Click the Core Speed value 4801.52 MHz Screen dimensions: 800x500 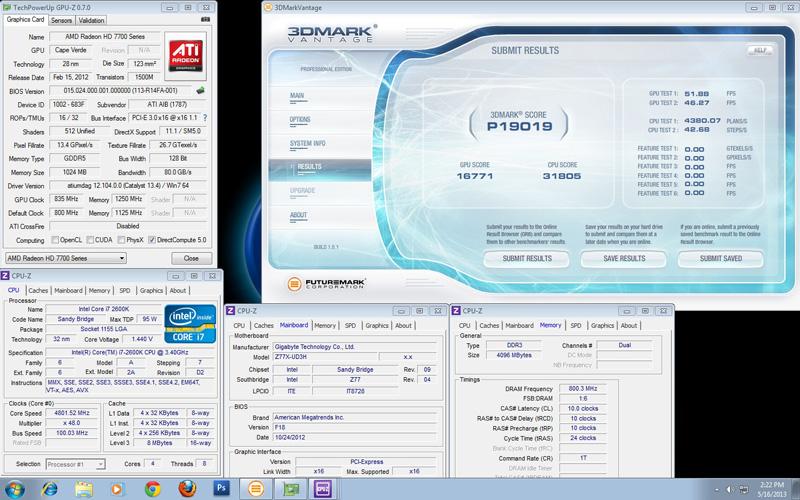[x=72, y=413]
